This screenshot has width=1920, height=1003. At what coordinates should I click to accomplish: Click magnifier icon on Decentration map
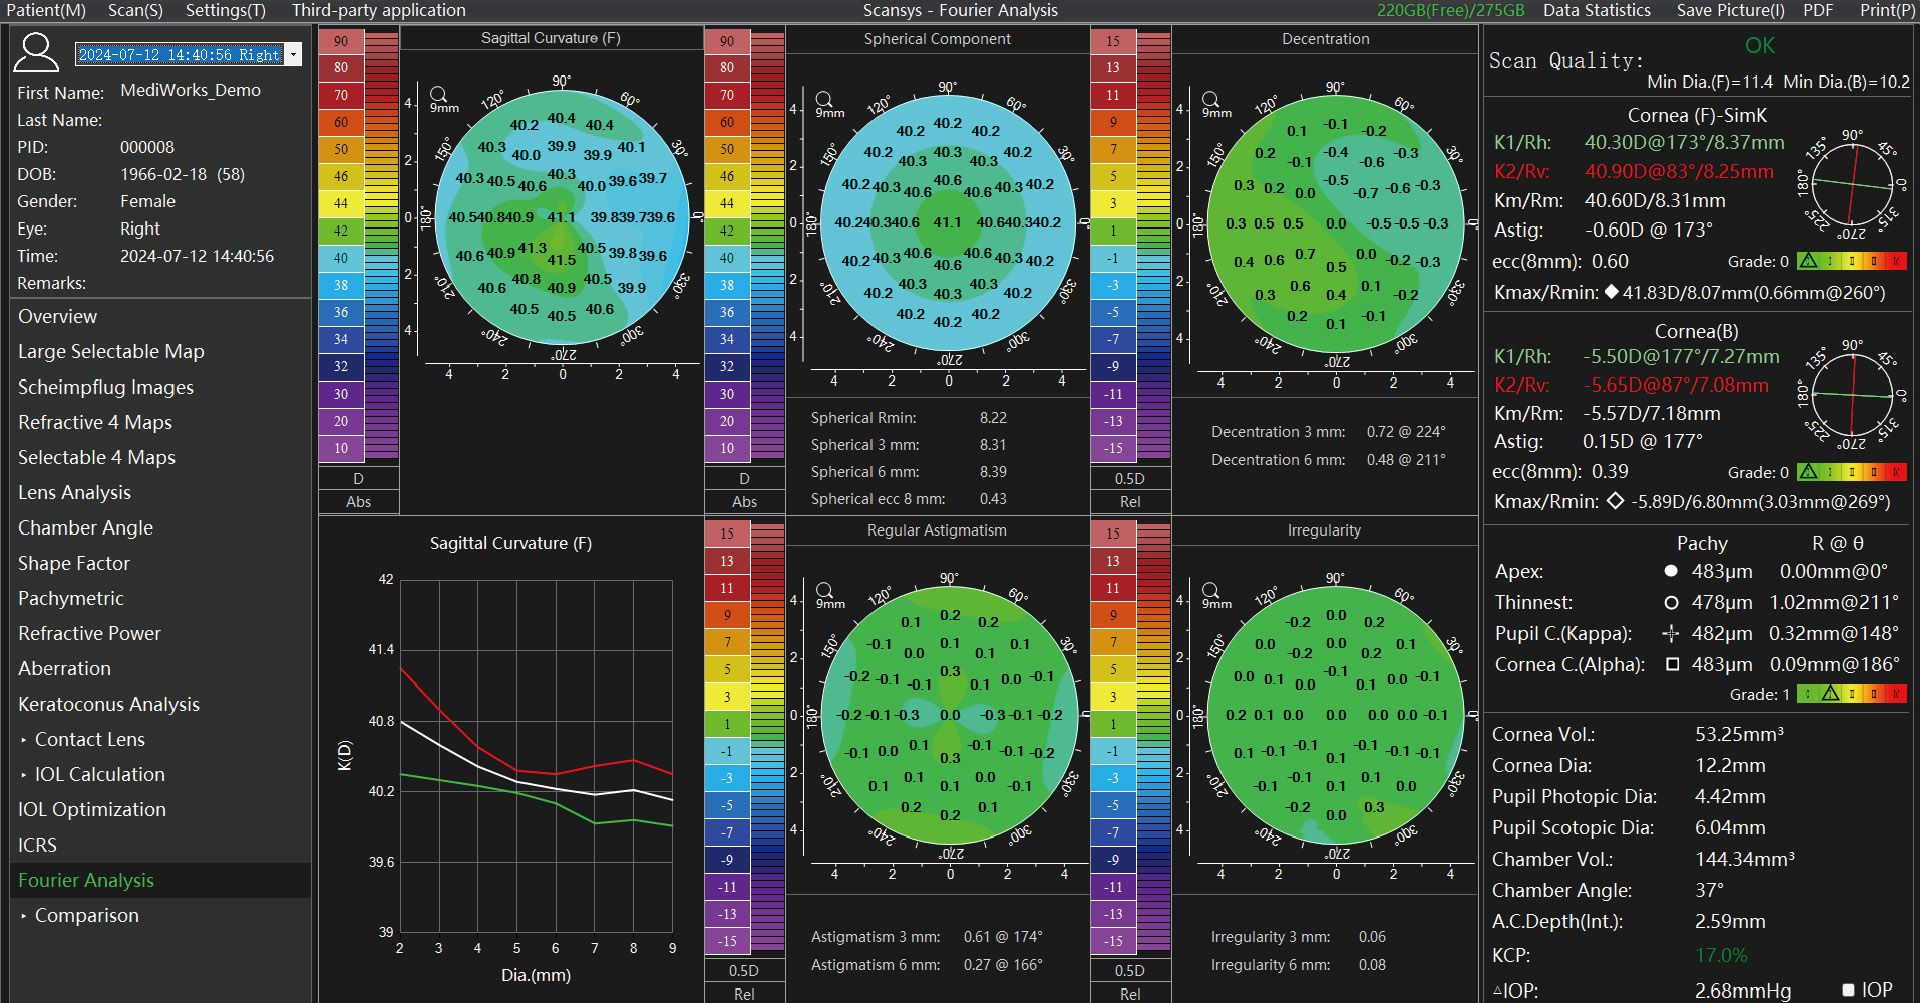(x=1210, y=100)
